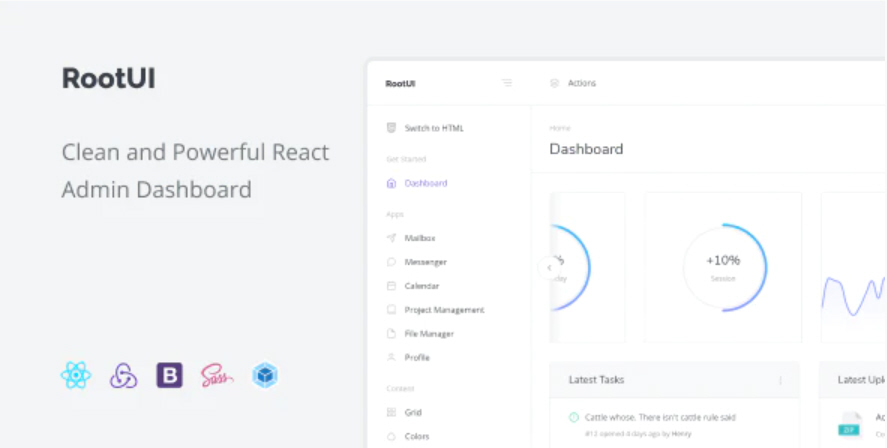Click the HTML5 shield icon
The width and height of the screenshot is (887, 448).
coord(391,128)
